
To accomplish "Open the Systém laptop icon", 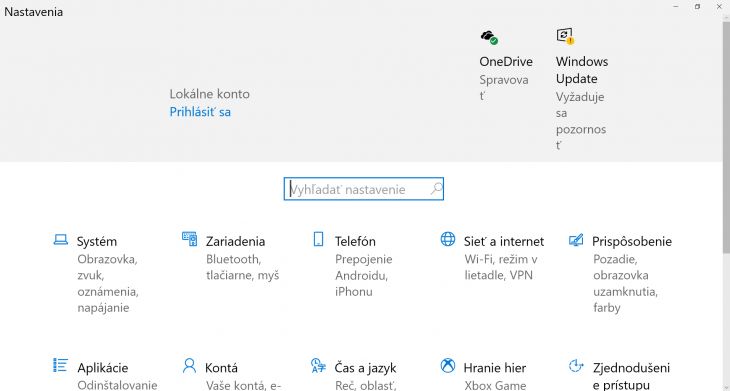I will (x=61, y=240).
